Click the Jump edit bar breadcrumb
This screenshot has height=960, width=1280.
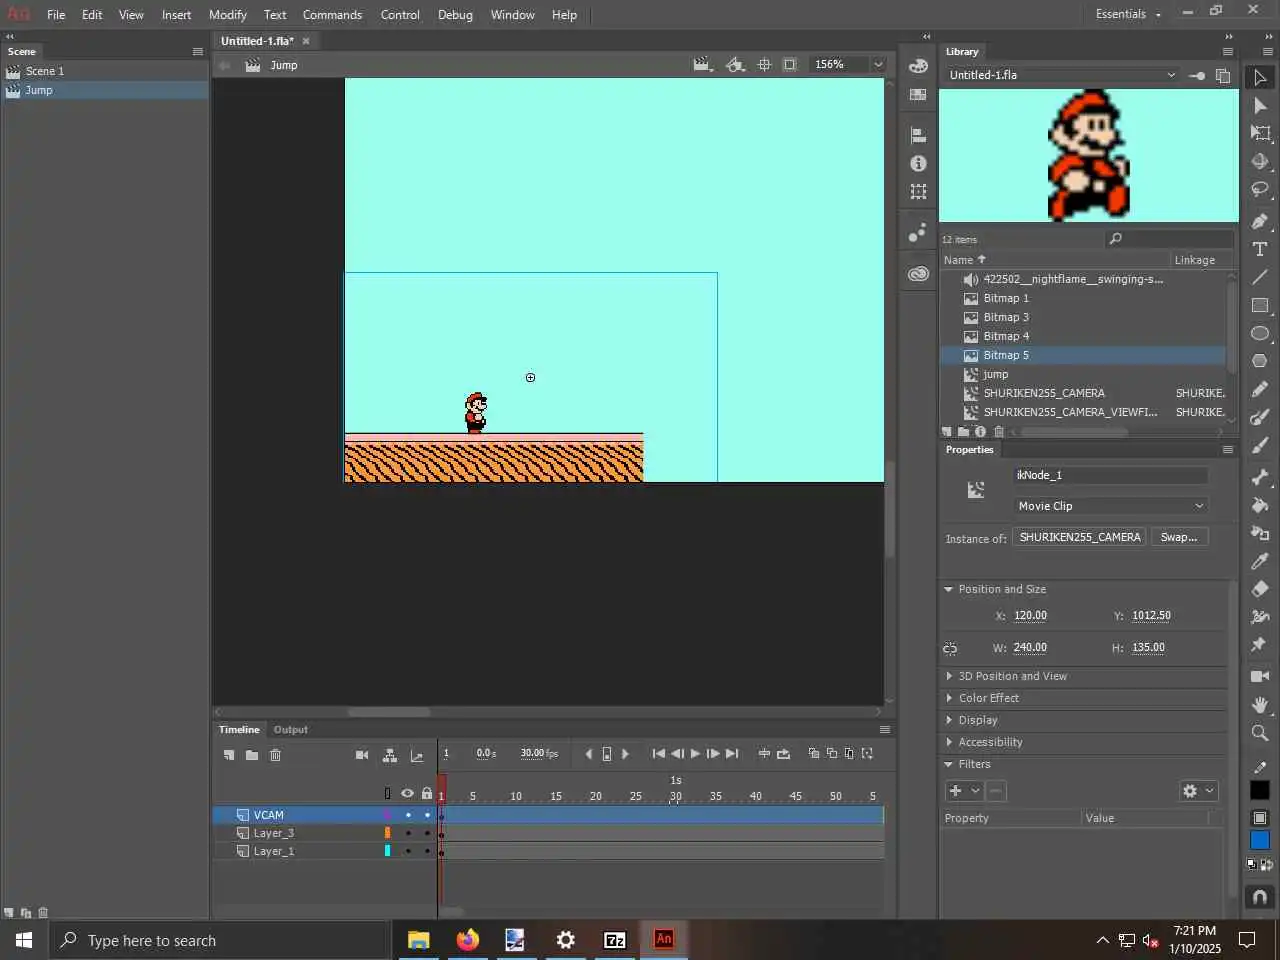click(283, 65)
